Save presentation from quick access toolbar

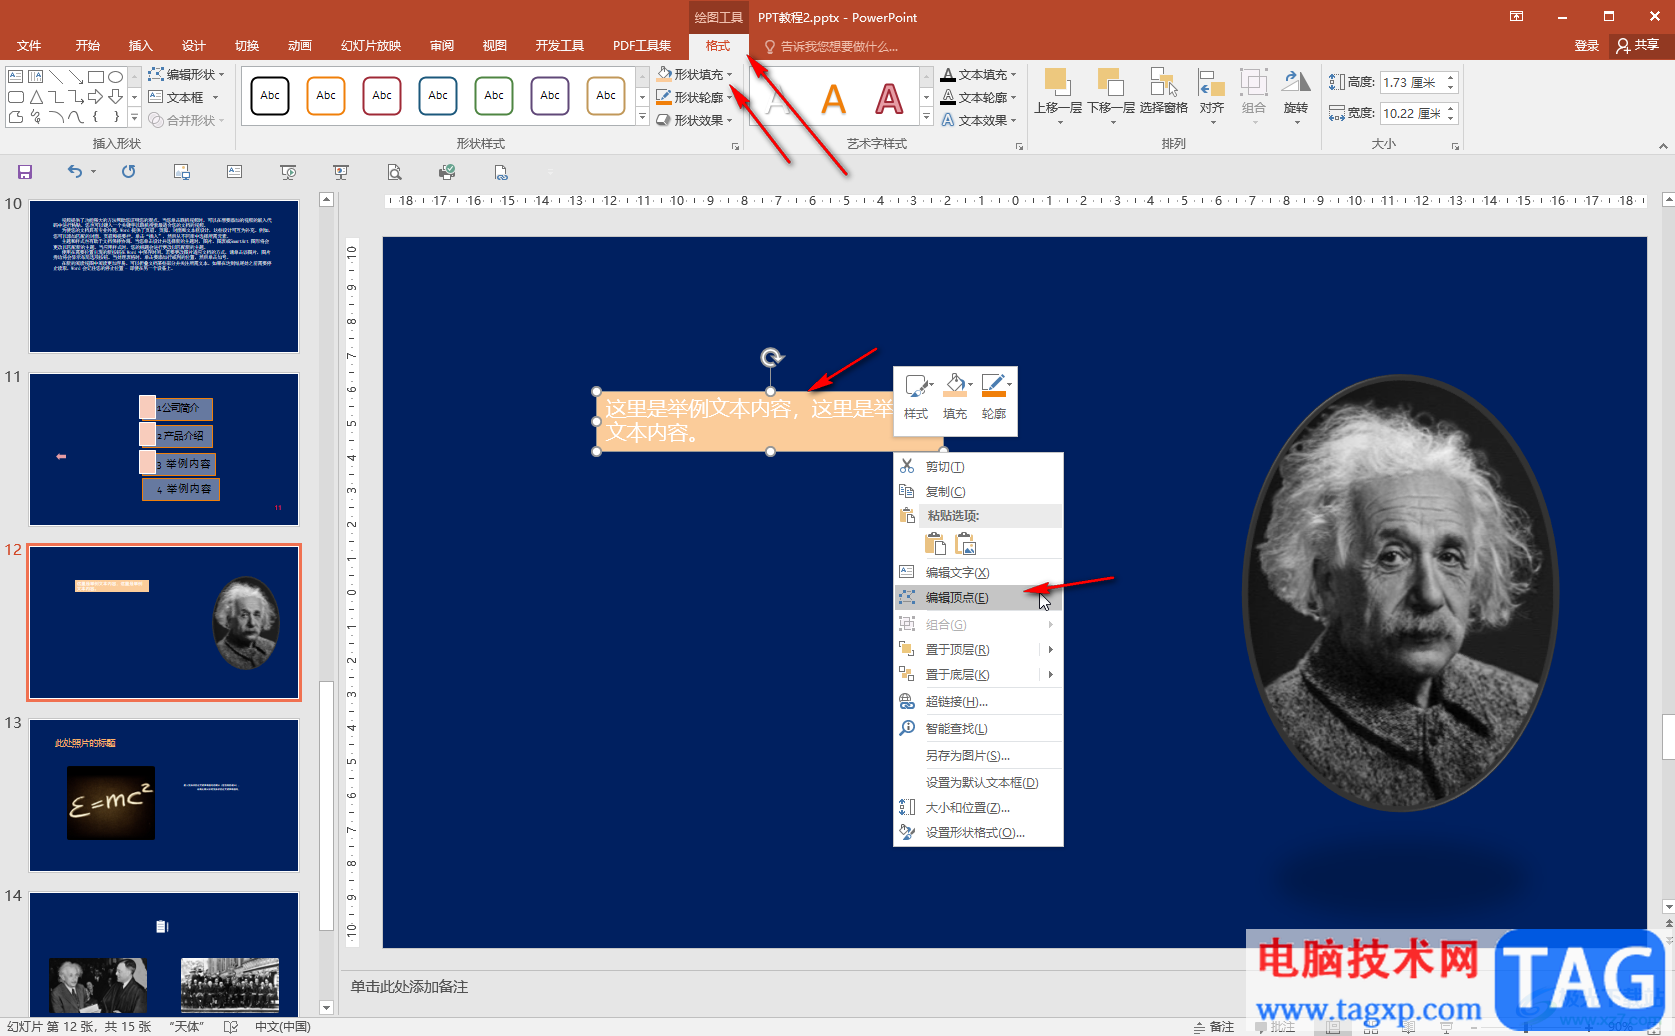pyautogui.click(x=25, y=172)
